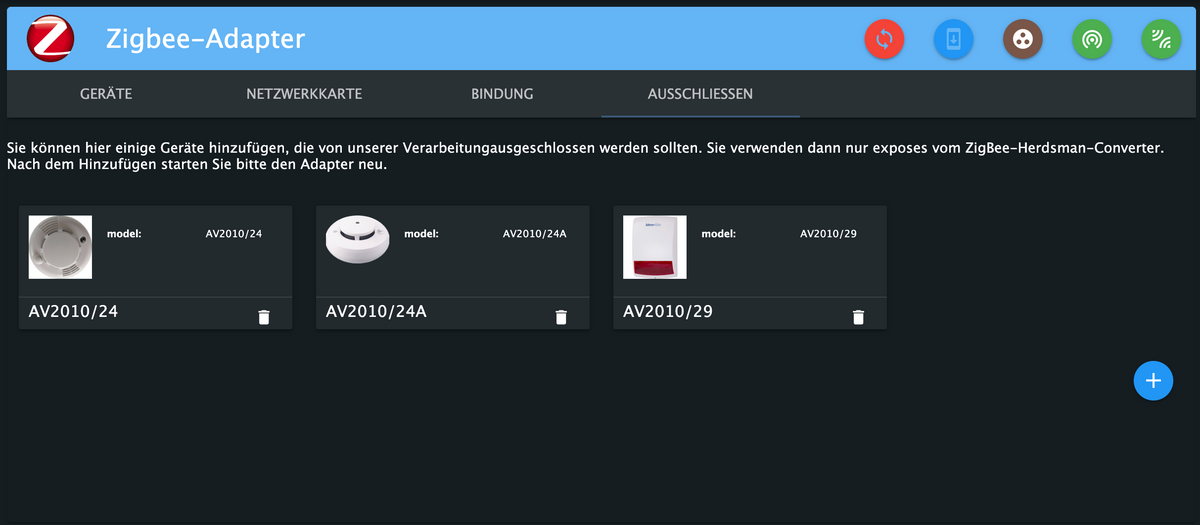Click the AV2010/29 card title
The height and width of the screenshot is (525, 1200).
[x=668, y=312]
